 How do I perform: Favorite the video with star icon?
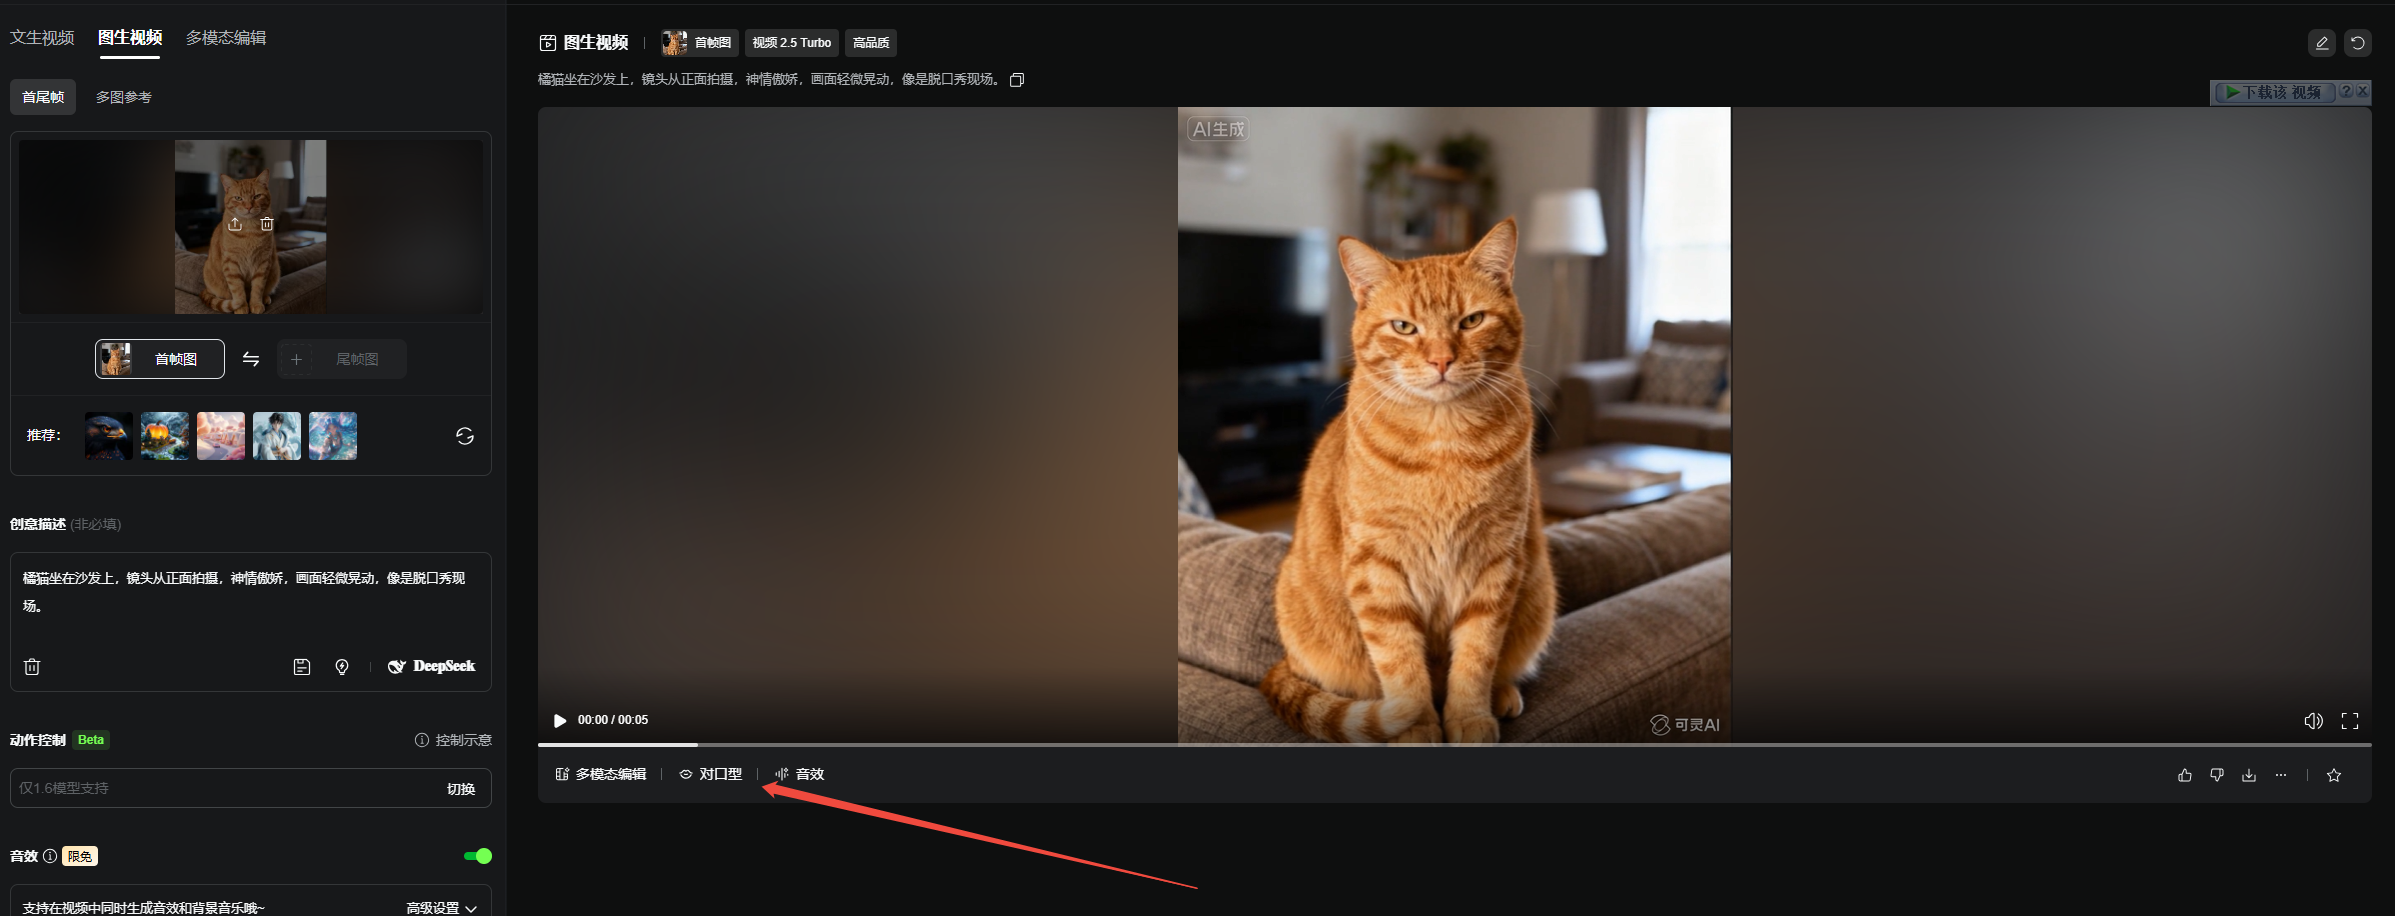[x=2334, y=775]
